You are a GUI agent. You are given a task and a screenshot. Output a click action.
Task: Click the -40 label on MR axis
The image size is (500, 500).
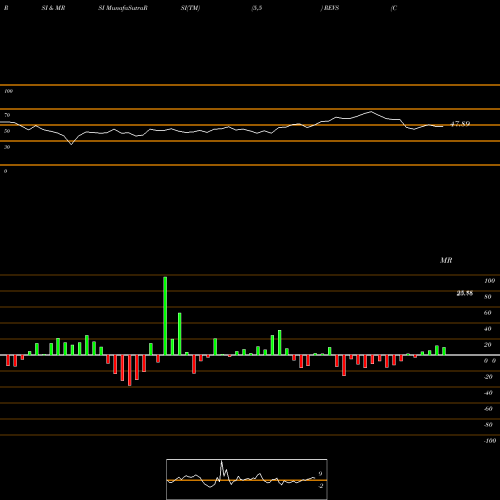[488, 393]
